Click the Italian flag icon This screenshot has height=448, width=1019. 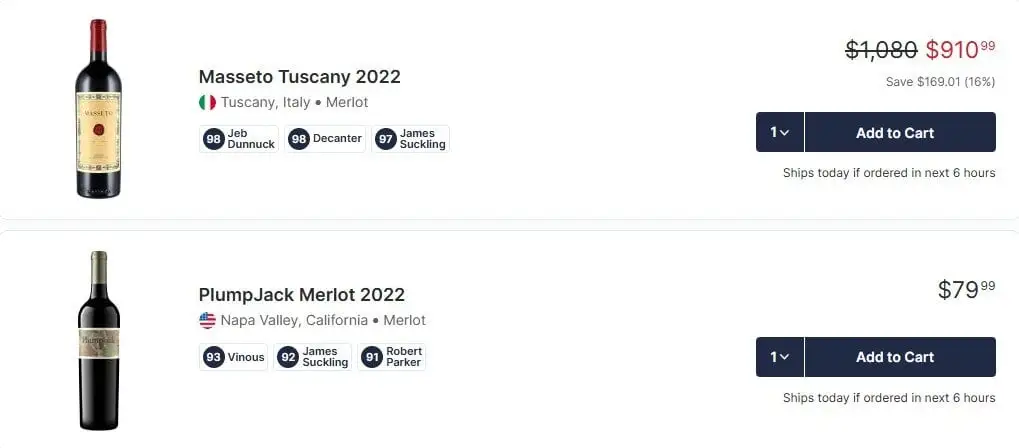click(x=207, y=102)
